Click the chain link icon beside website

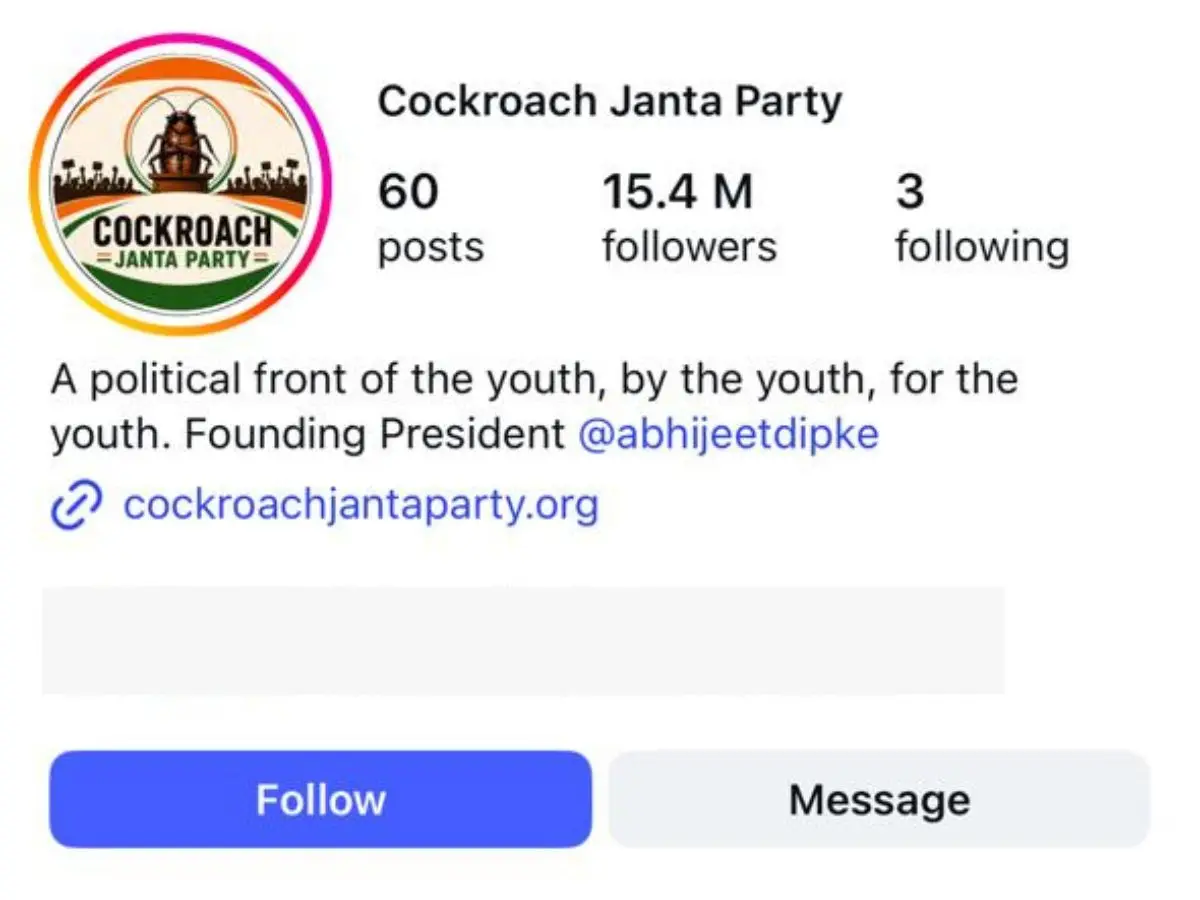(76, 506)
